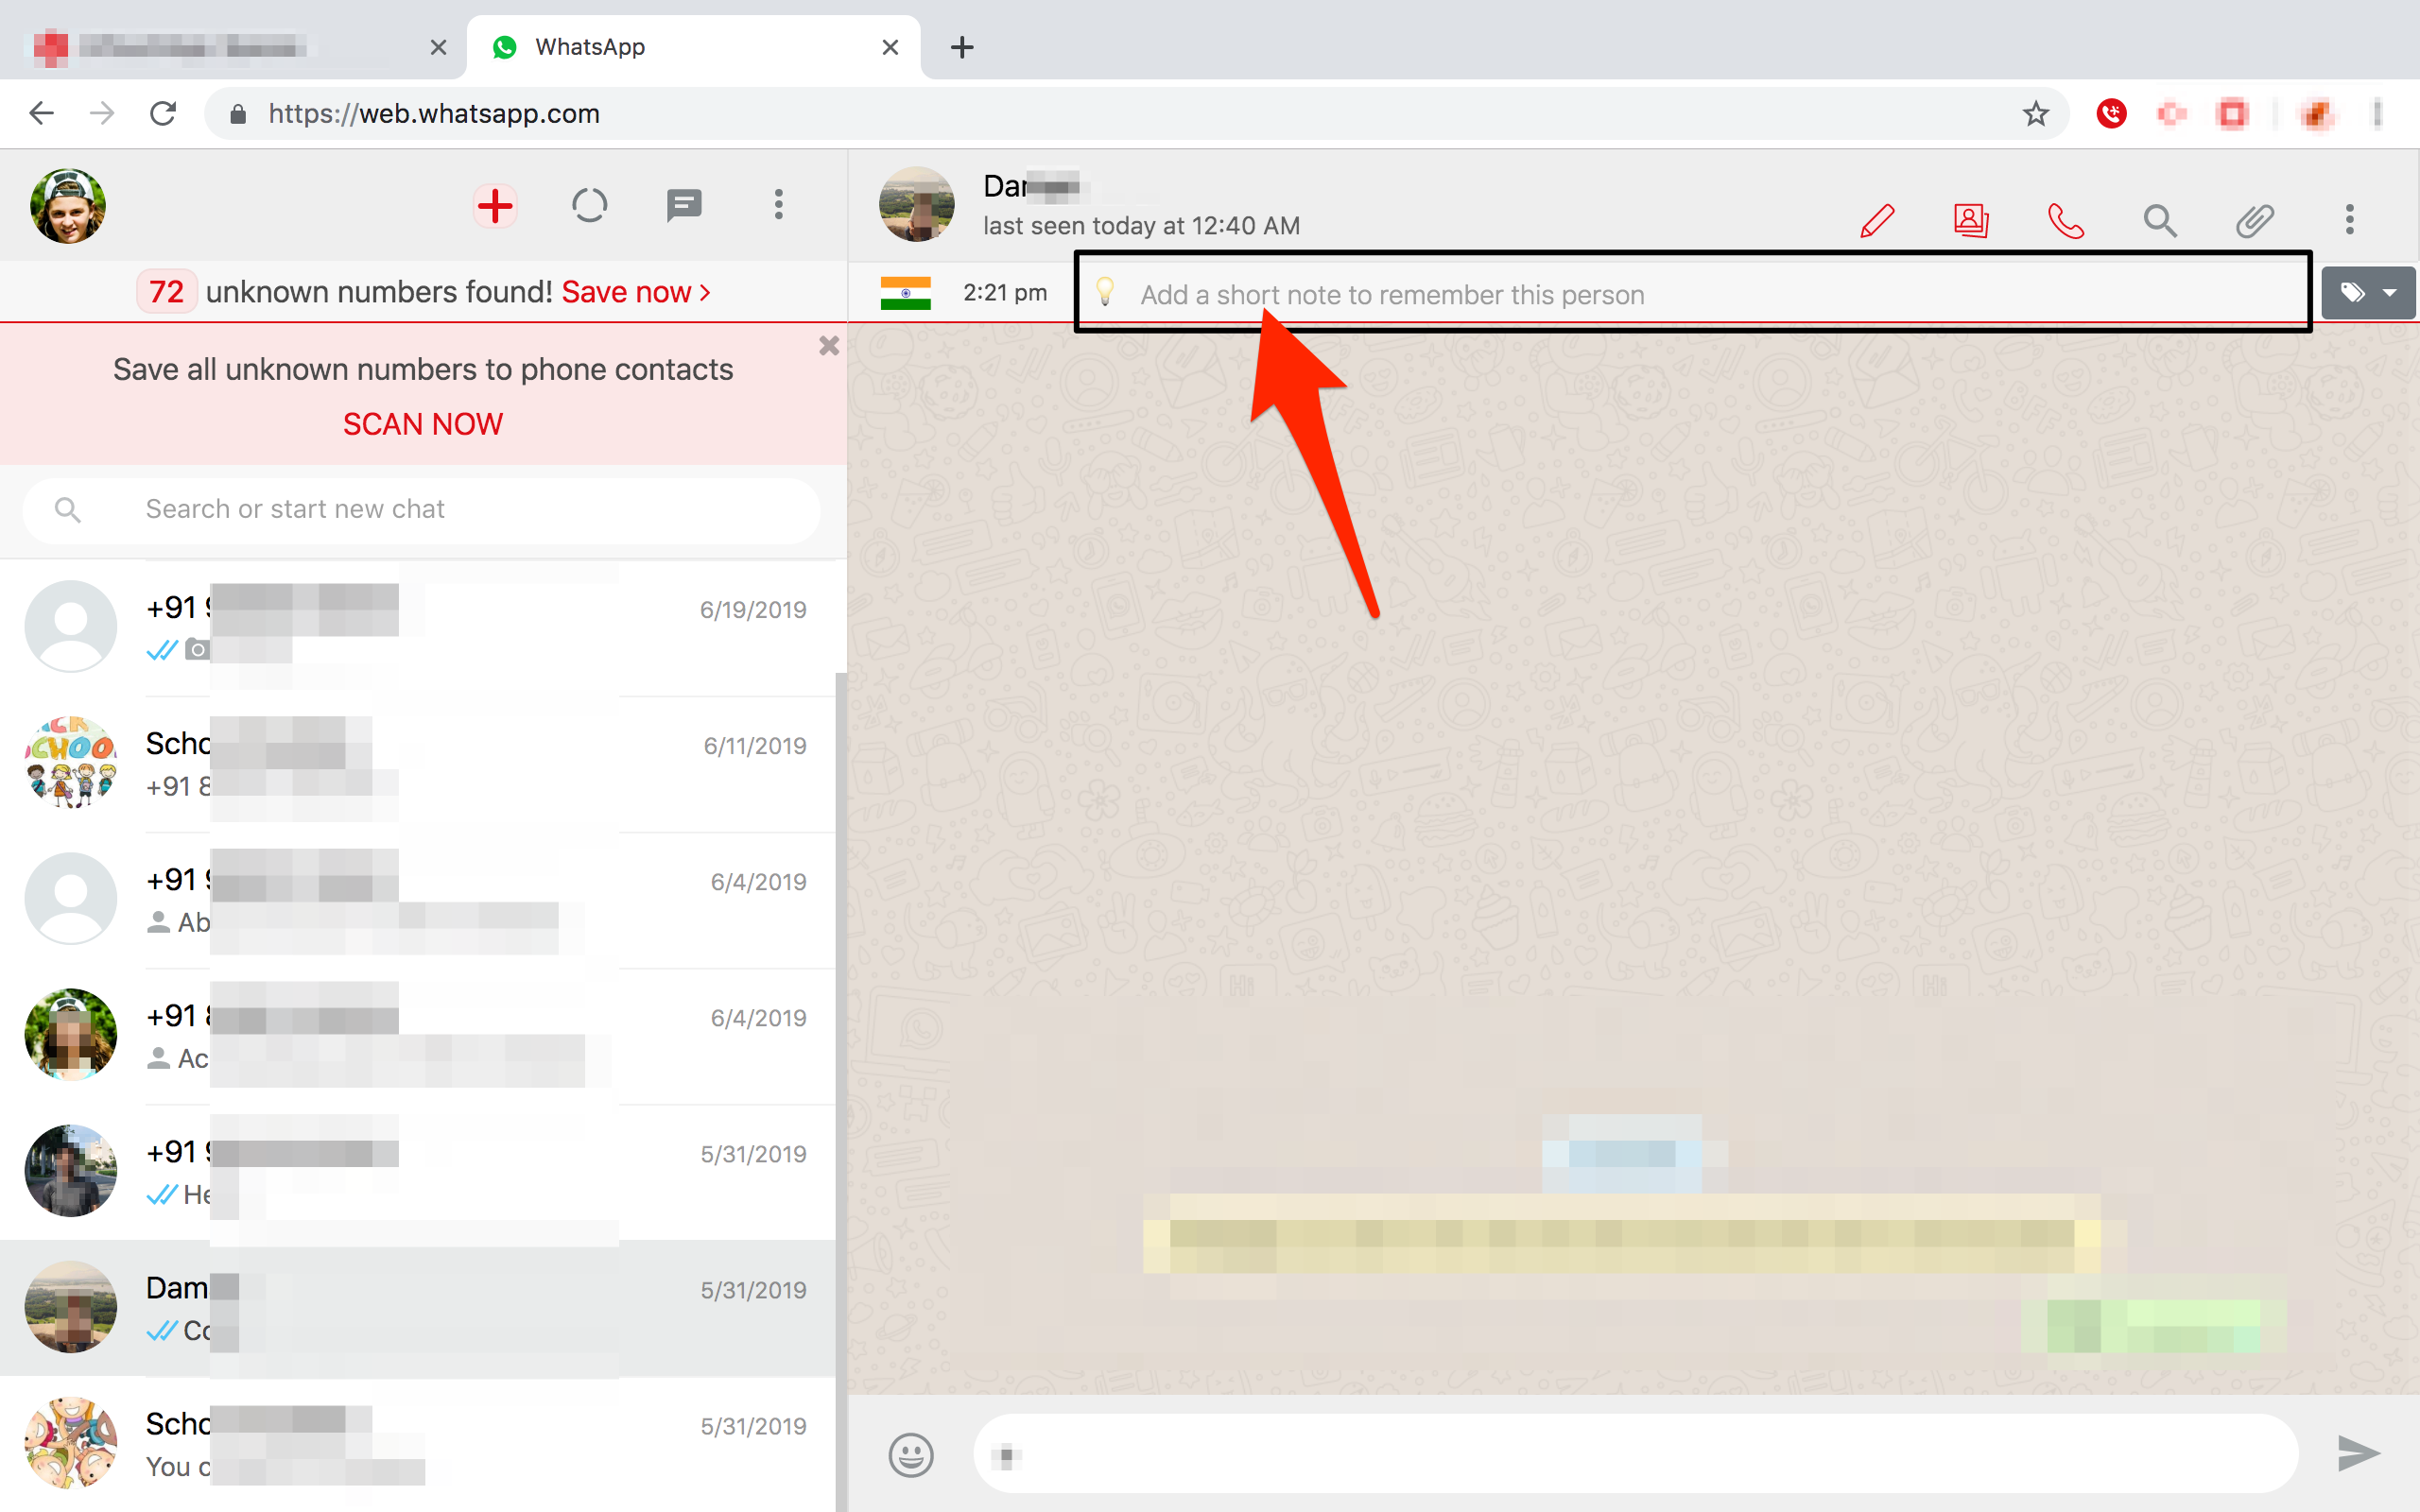Screen dimensions: 2420x1512
Task: Click the red phone call icon
Action: (x=2065, y=220)
